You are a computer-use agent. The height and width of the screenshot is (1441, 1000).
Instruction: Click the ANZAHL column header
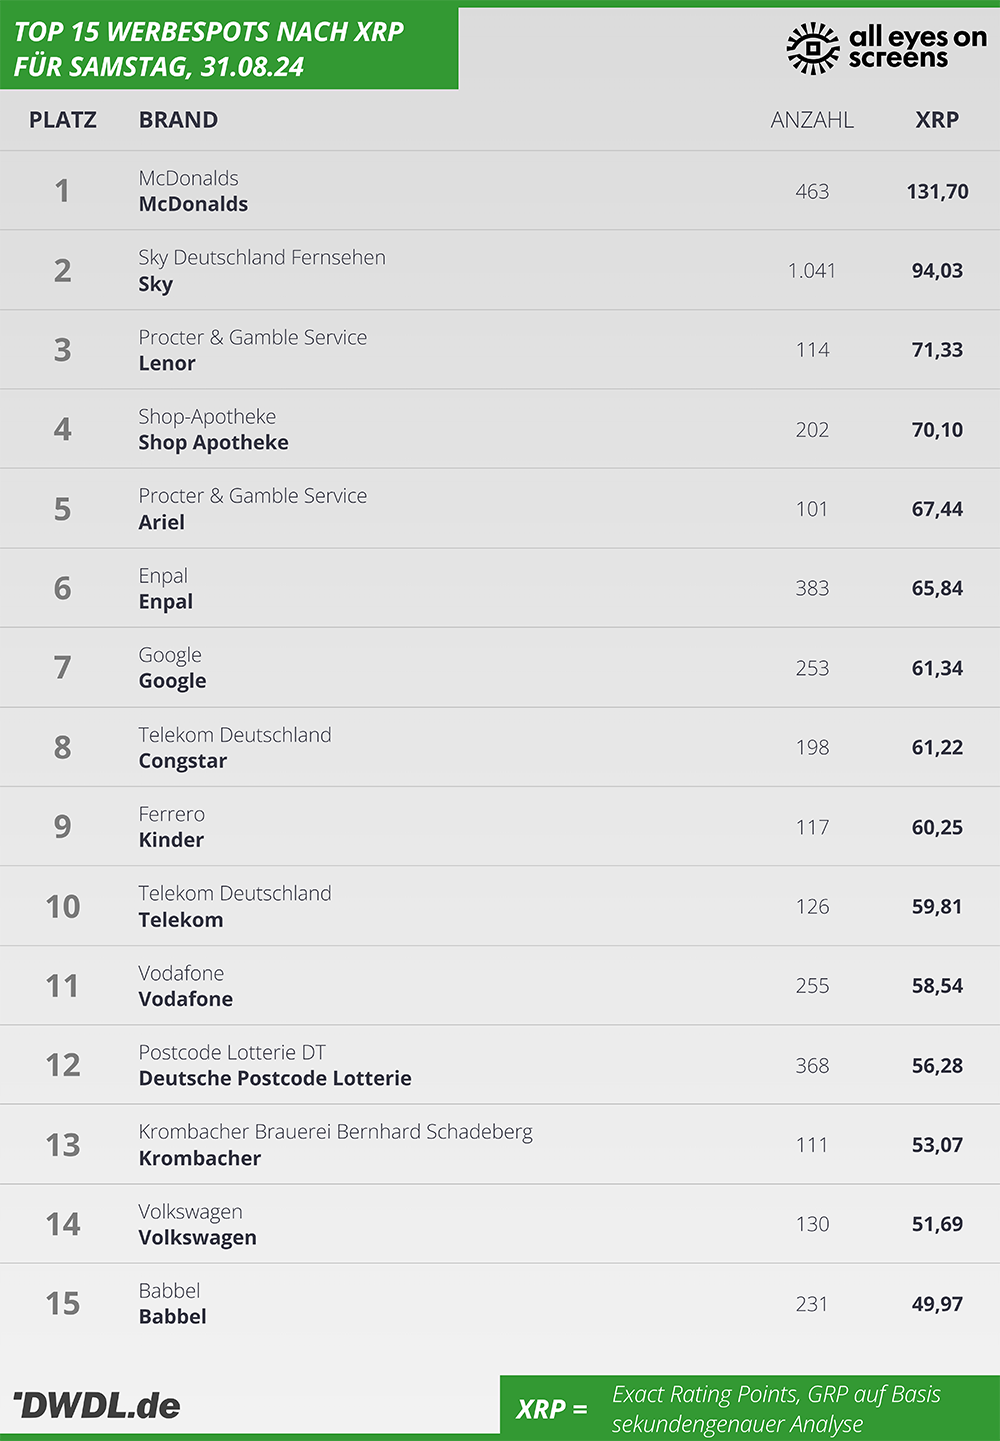(x=812, y=120)
